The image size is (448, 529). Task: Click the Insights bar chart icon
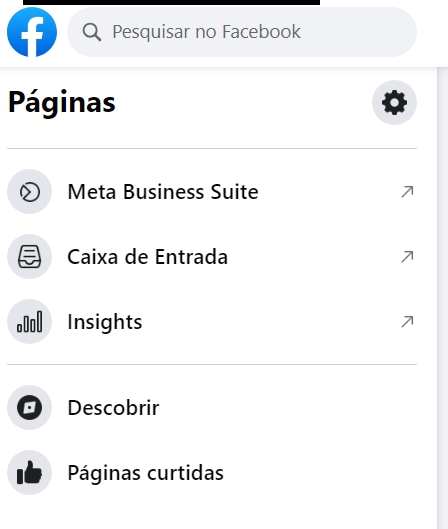click(29, 322)
